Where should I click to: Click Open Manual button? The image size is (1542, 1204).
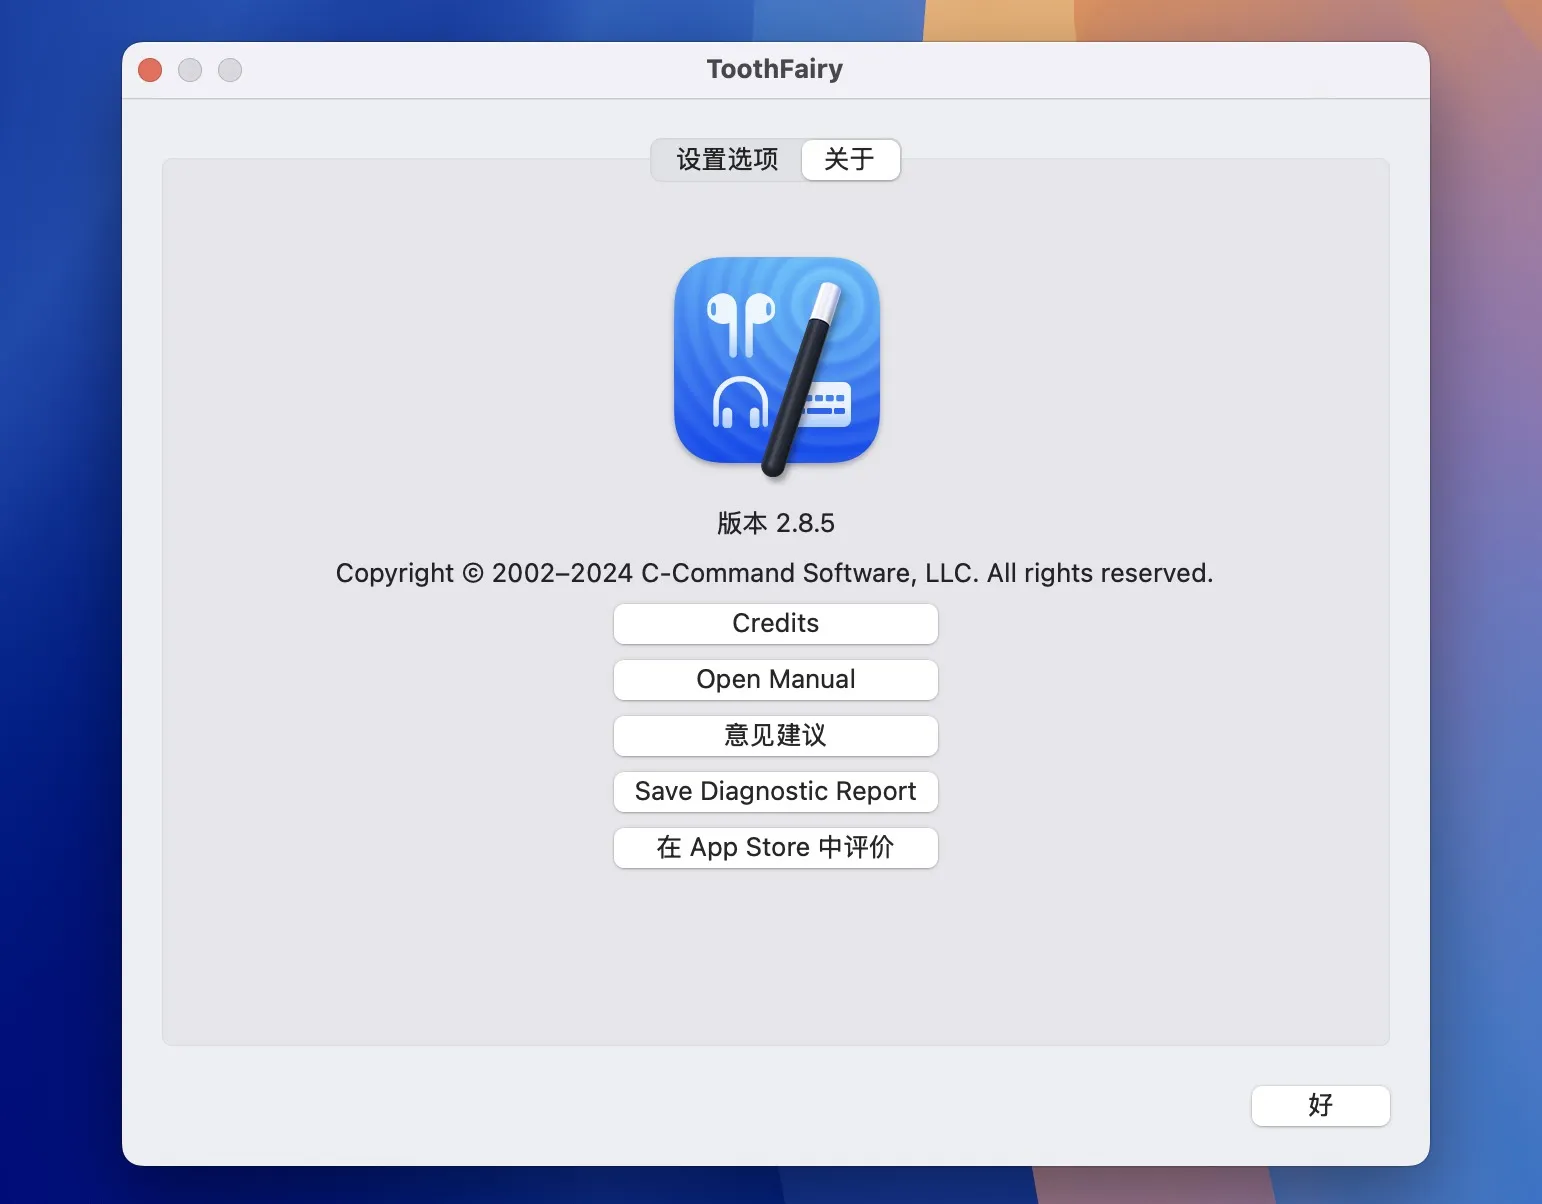(x=776, y=680)
